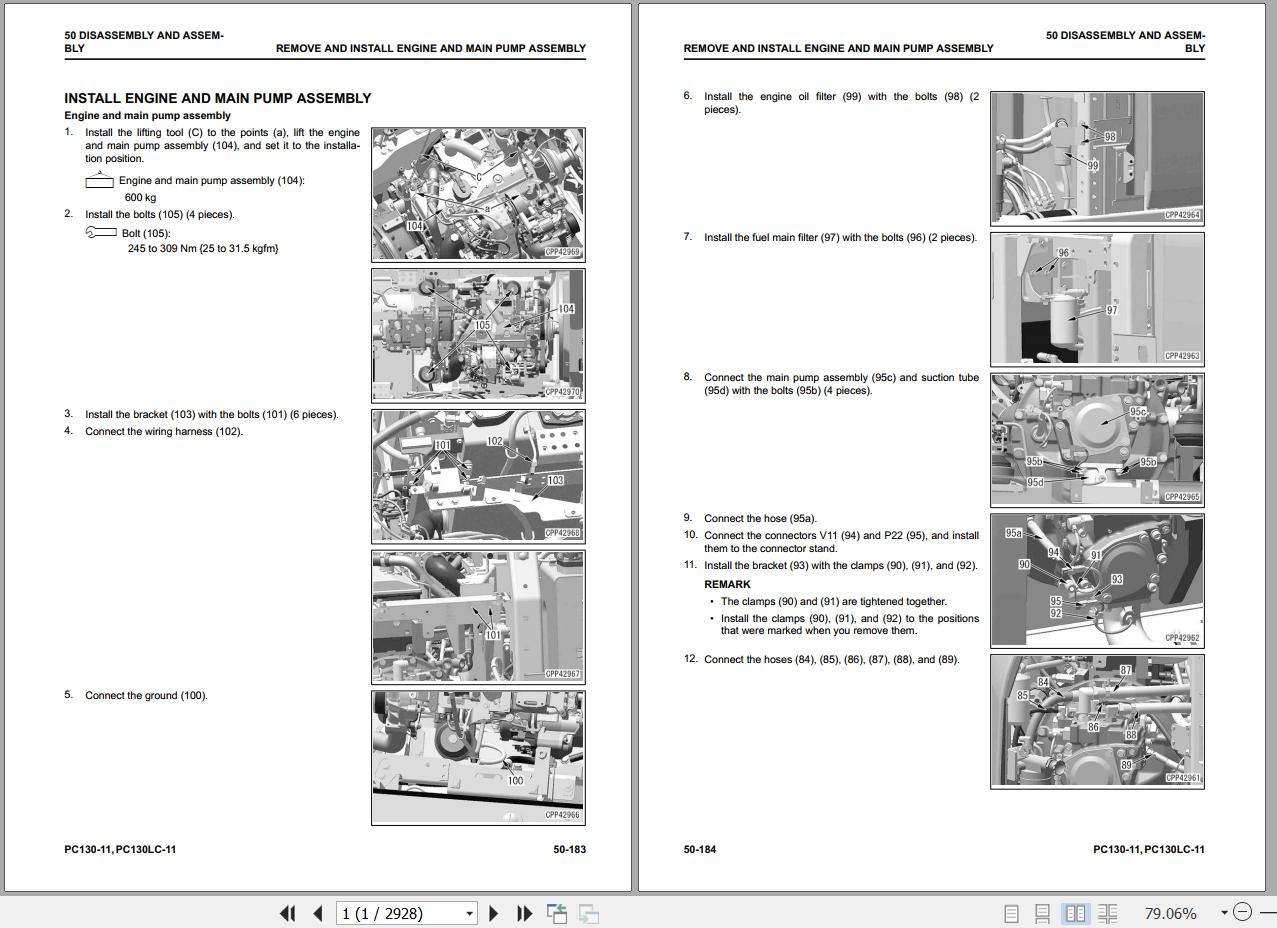The image size is (1277, 928).
Task: Click the CPP42969 engine lifting illustration
Action: pyautogui.click(x=478, y=194)
